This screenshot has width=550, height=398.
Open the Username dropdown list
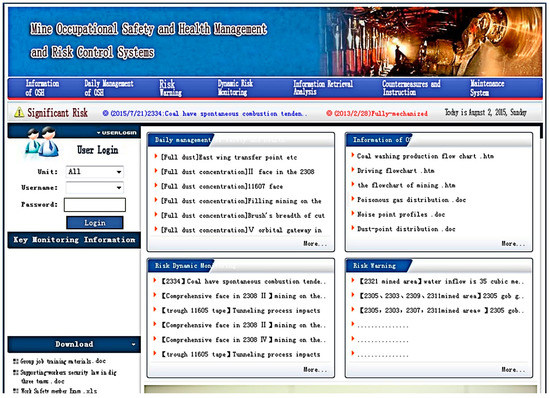95,188
